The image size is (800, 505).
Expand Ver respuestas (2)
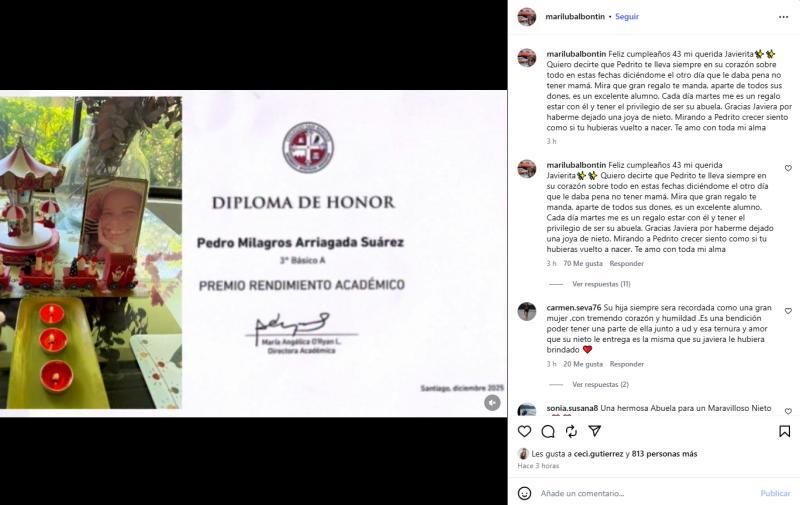pos(600,384)
